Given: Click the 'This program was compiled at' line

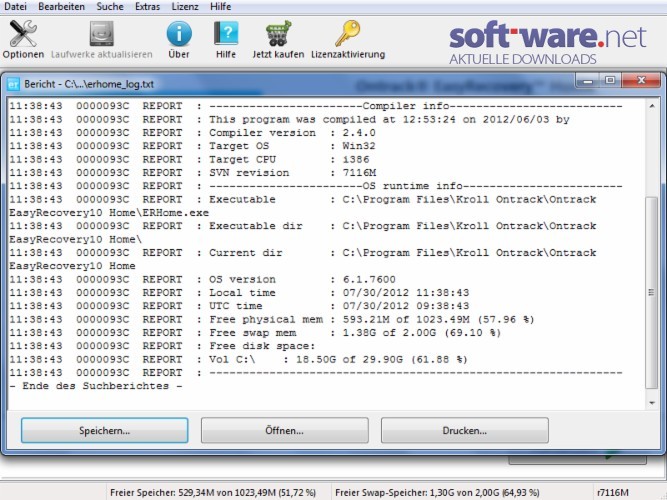Looking at the screenshot, I should tap(289, 120).
